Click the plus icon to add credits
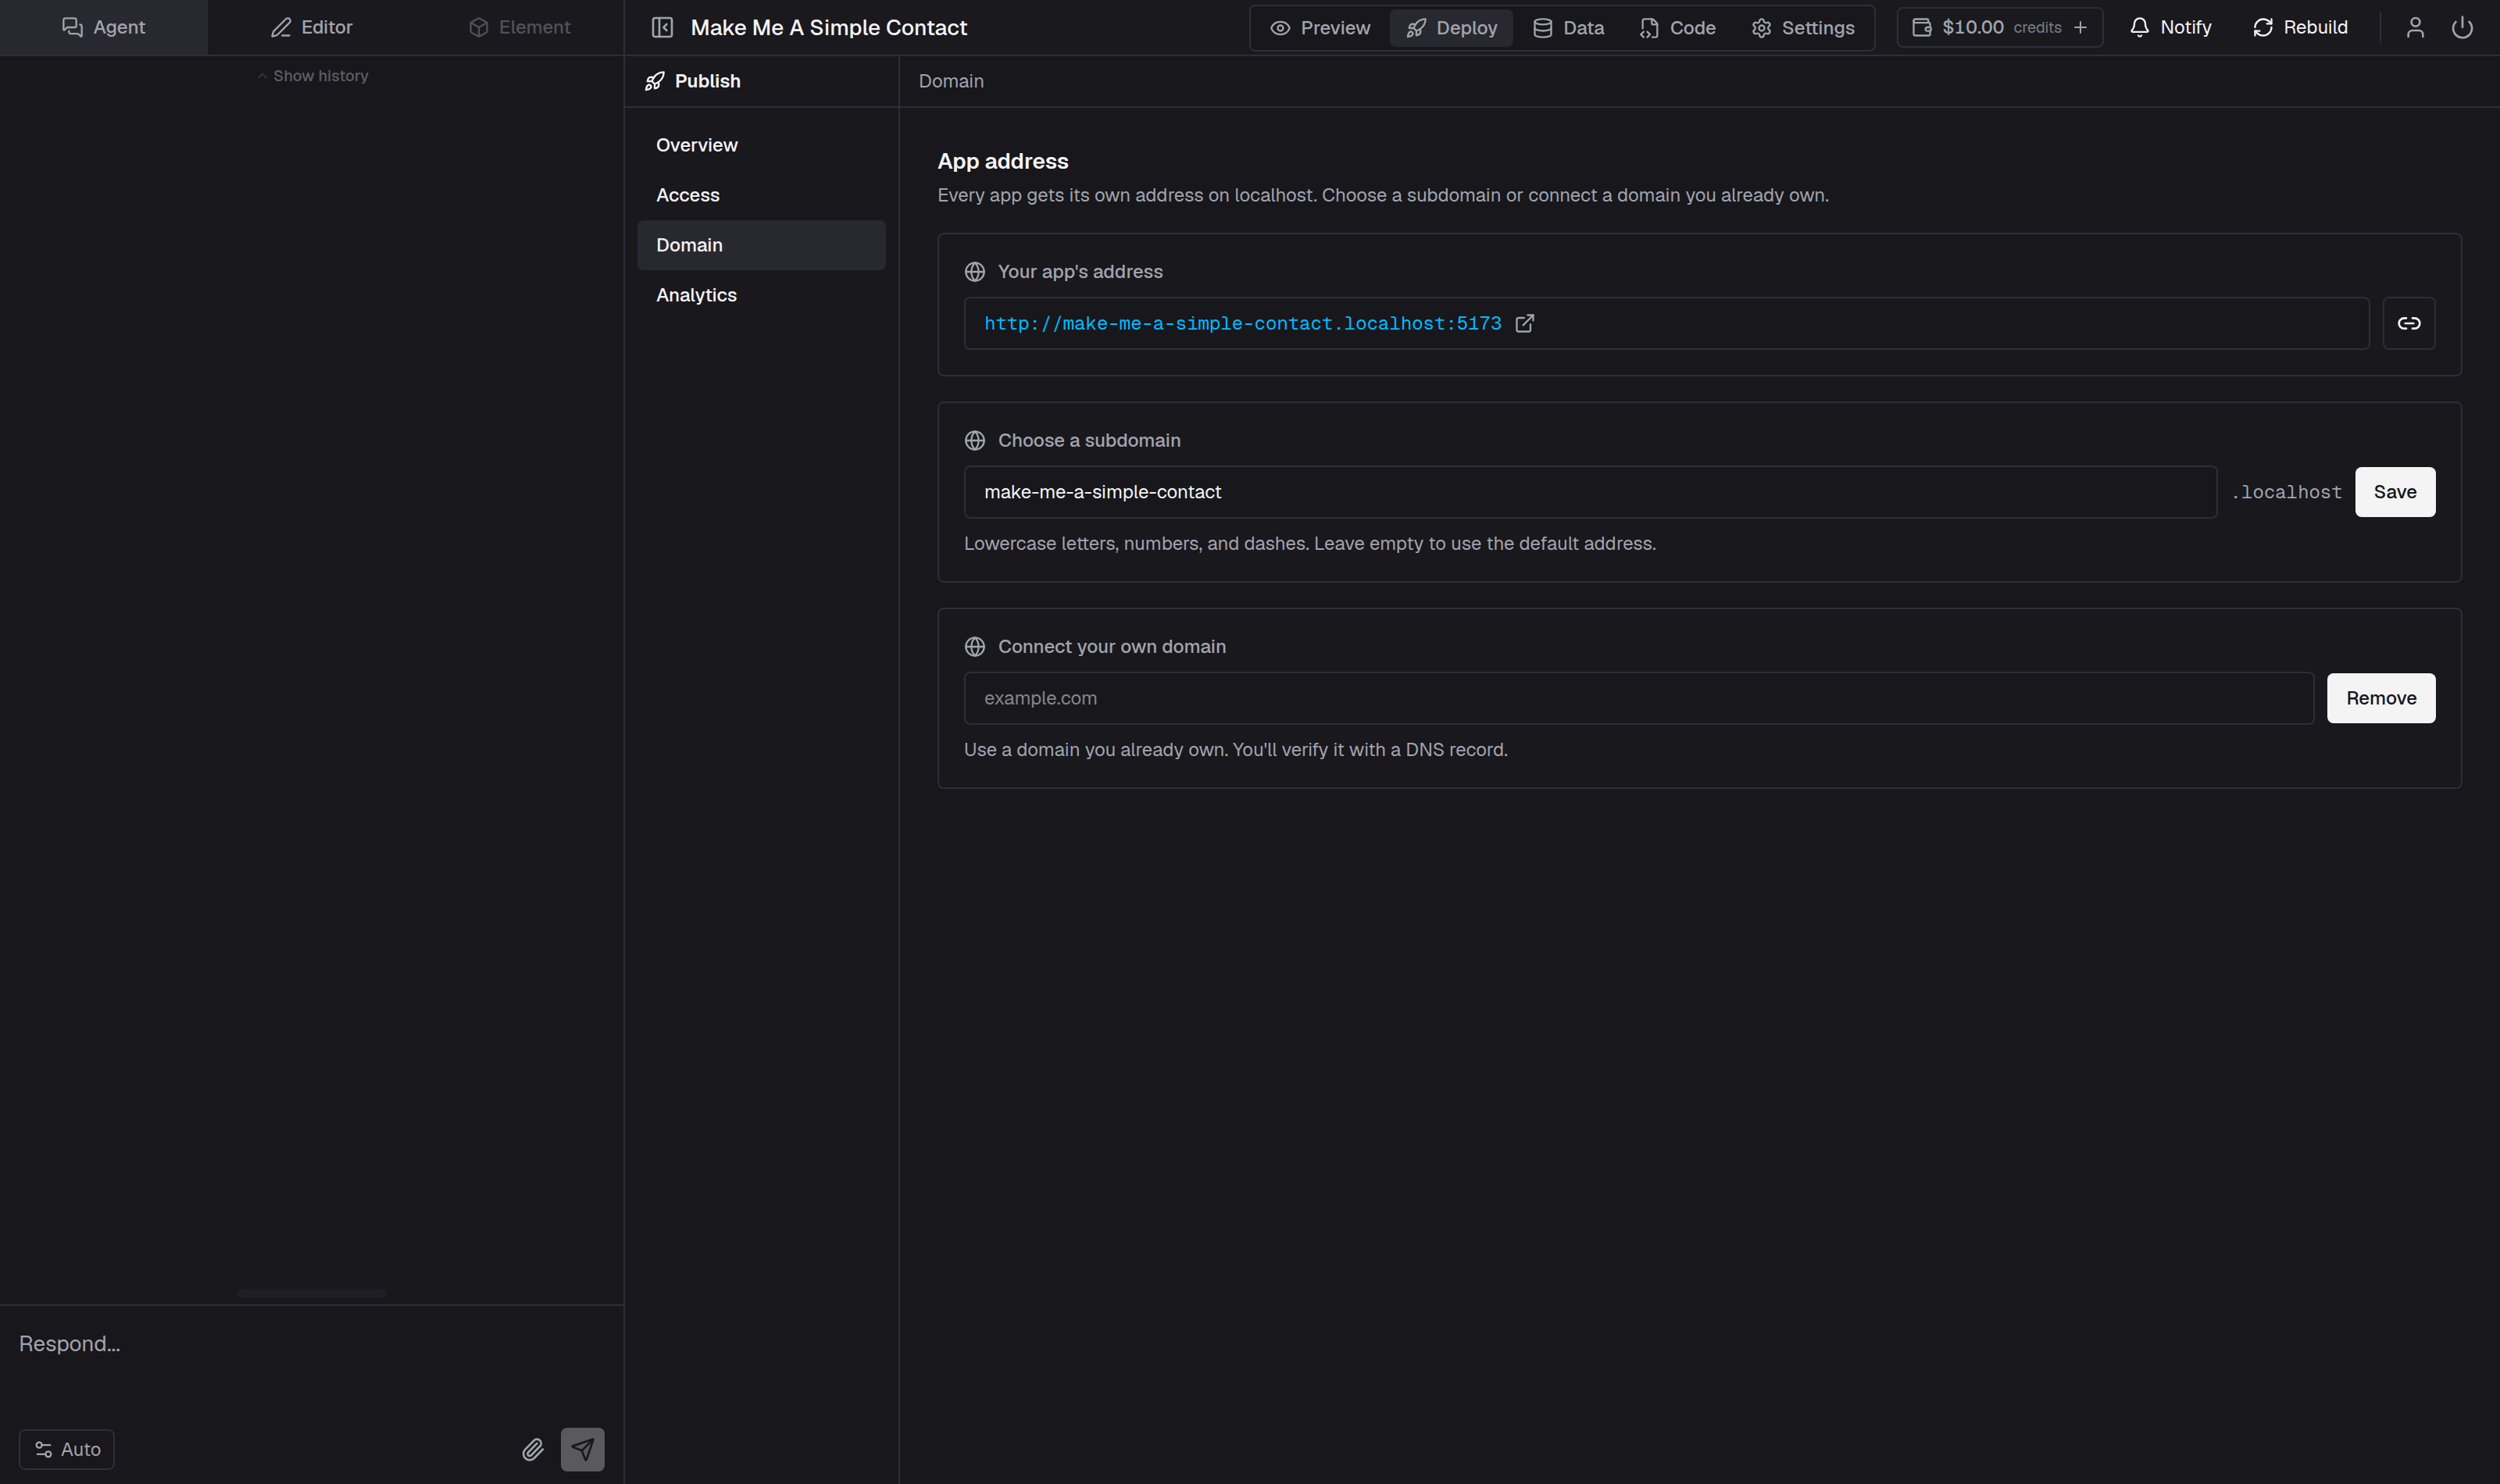 point(2080,27)
